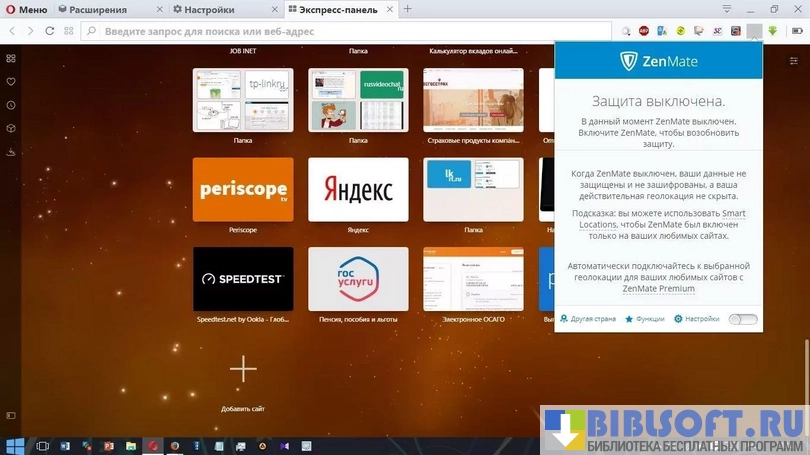This screenshot has height=455, width=810.
Task: Open downloads icon in Opera sidebar
Action: [11, 152]
